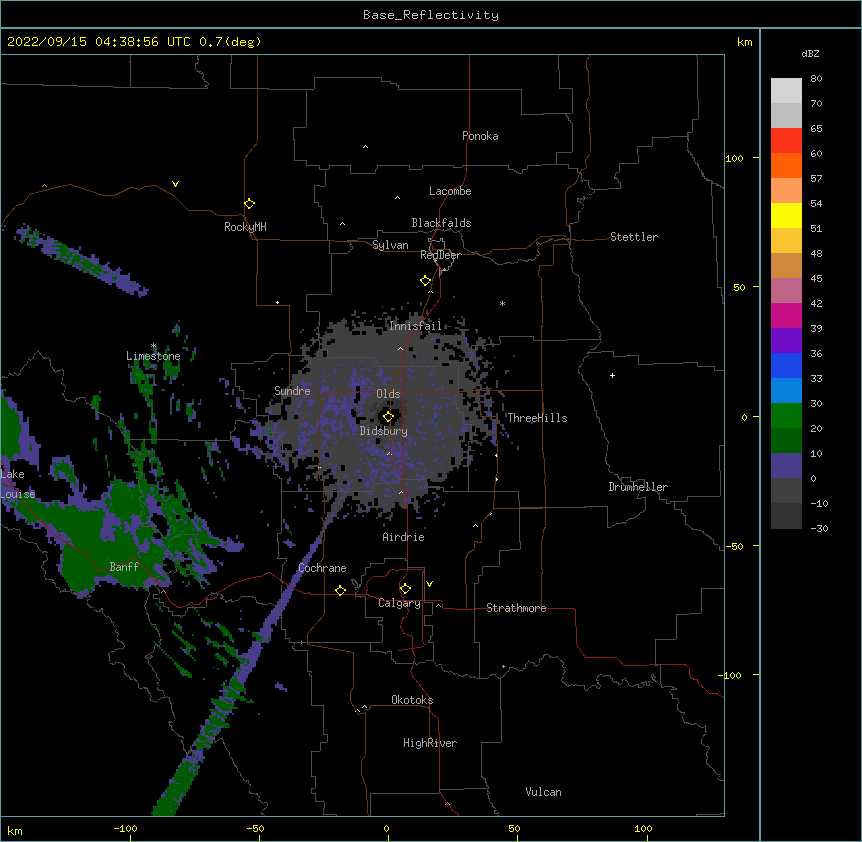This screenshot has height=842, width=862.
Task: Click the RedDeer city label
Action: coord(440,255)
